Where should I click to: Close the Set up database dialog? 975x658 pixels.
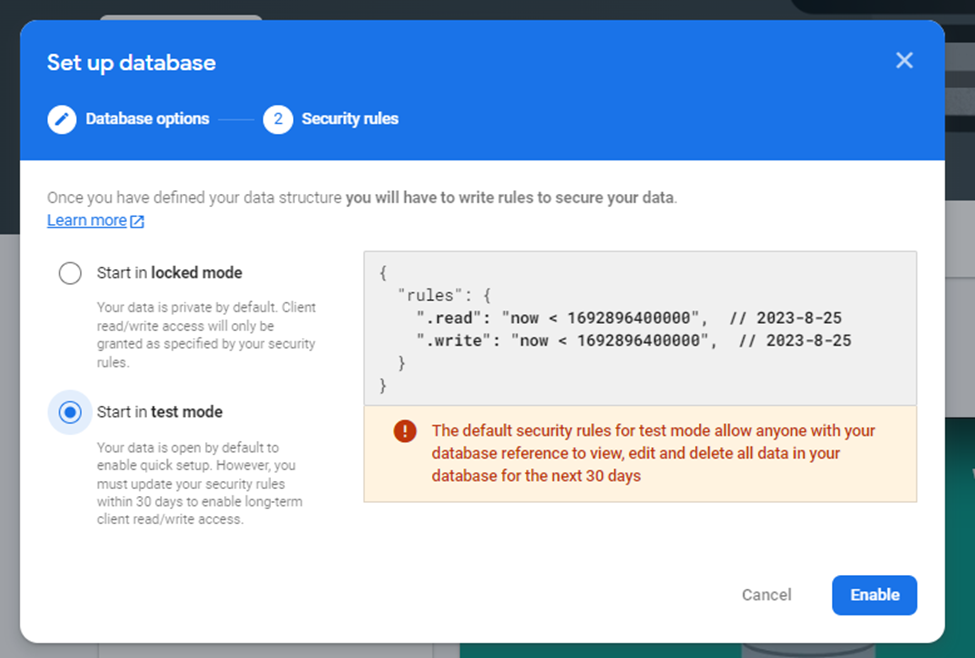(x=904, y=60)
